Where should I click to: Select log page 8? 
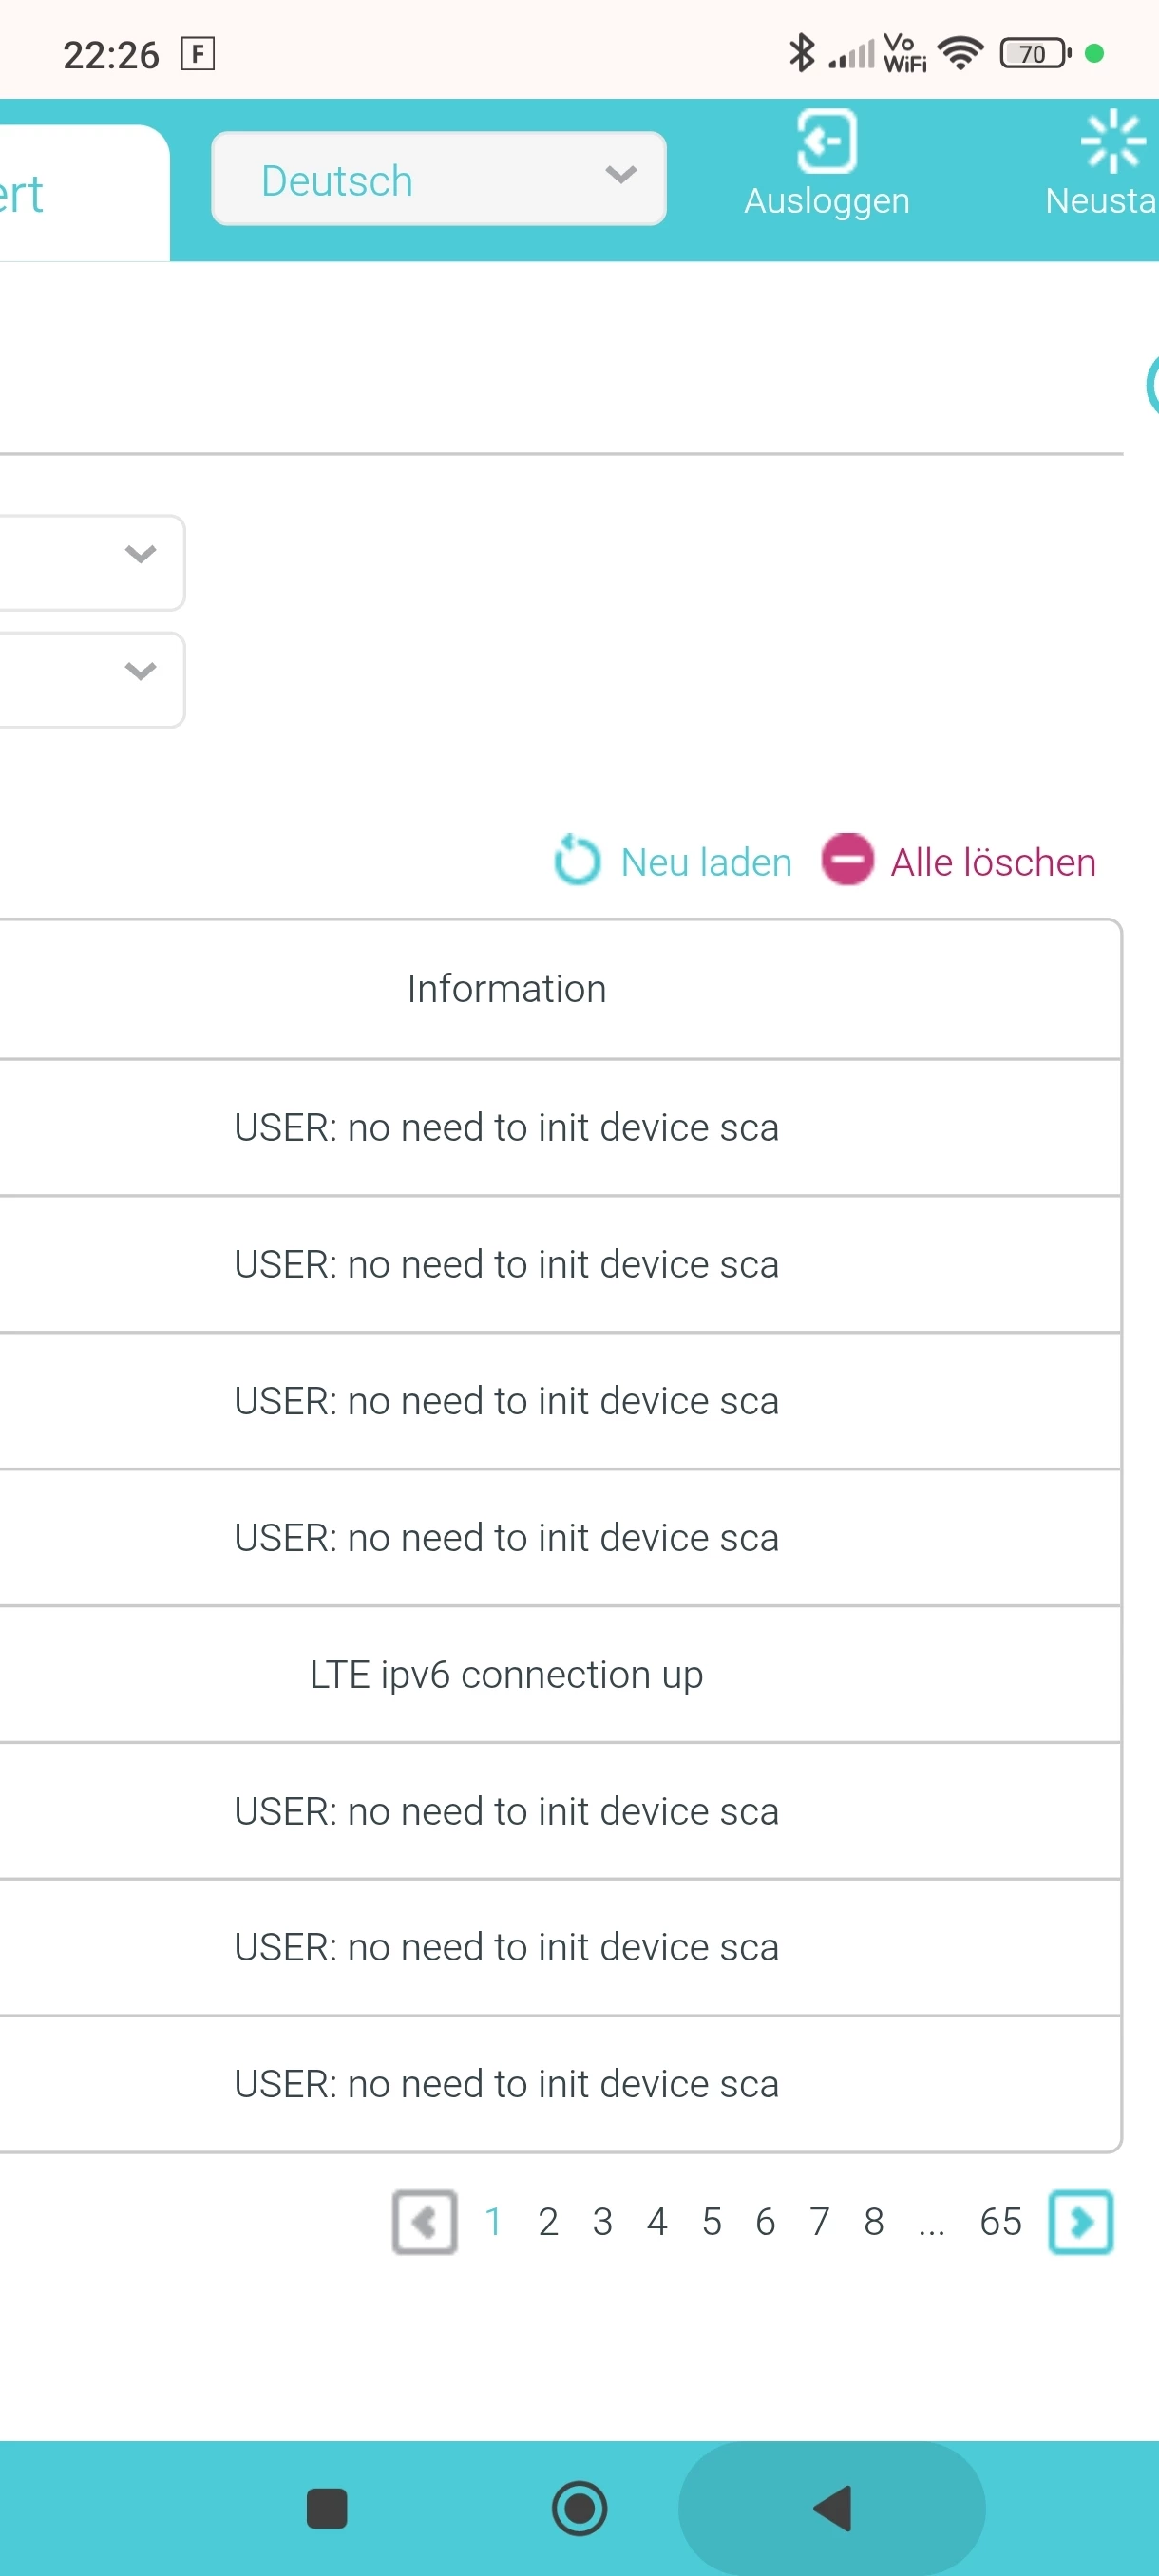[874, 2222]
